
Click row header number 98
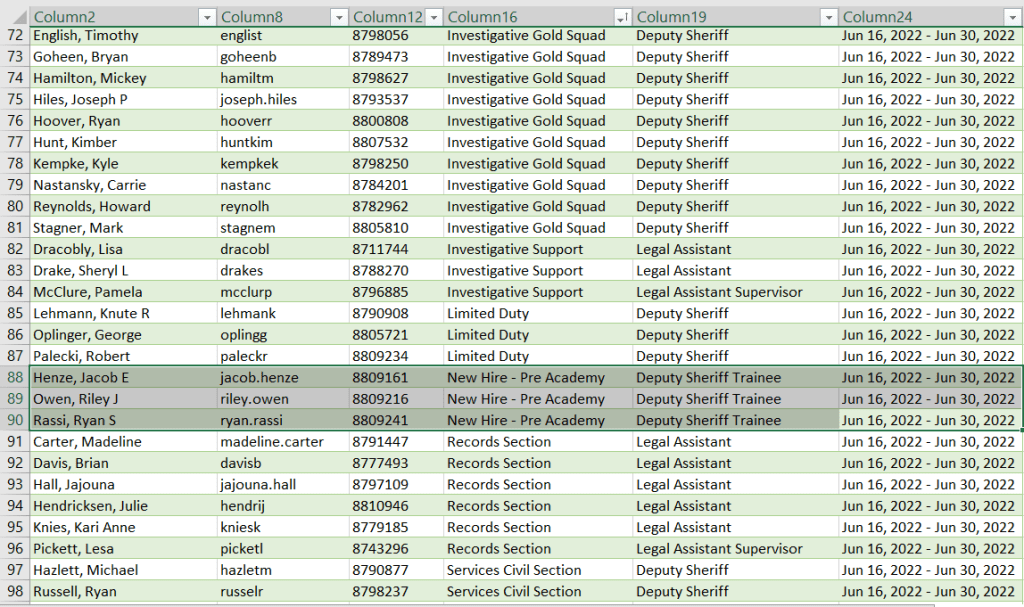(x=14, y=592)
